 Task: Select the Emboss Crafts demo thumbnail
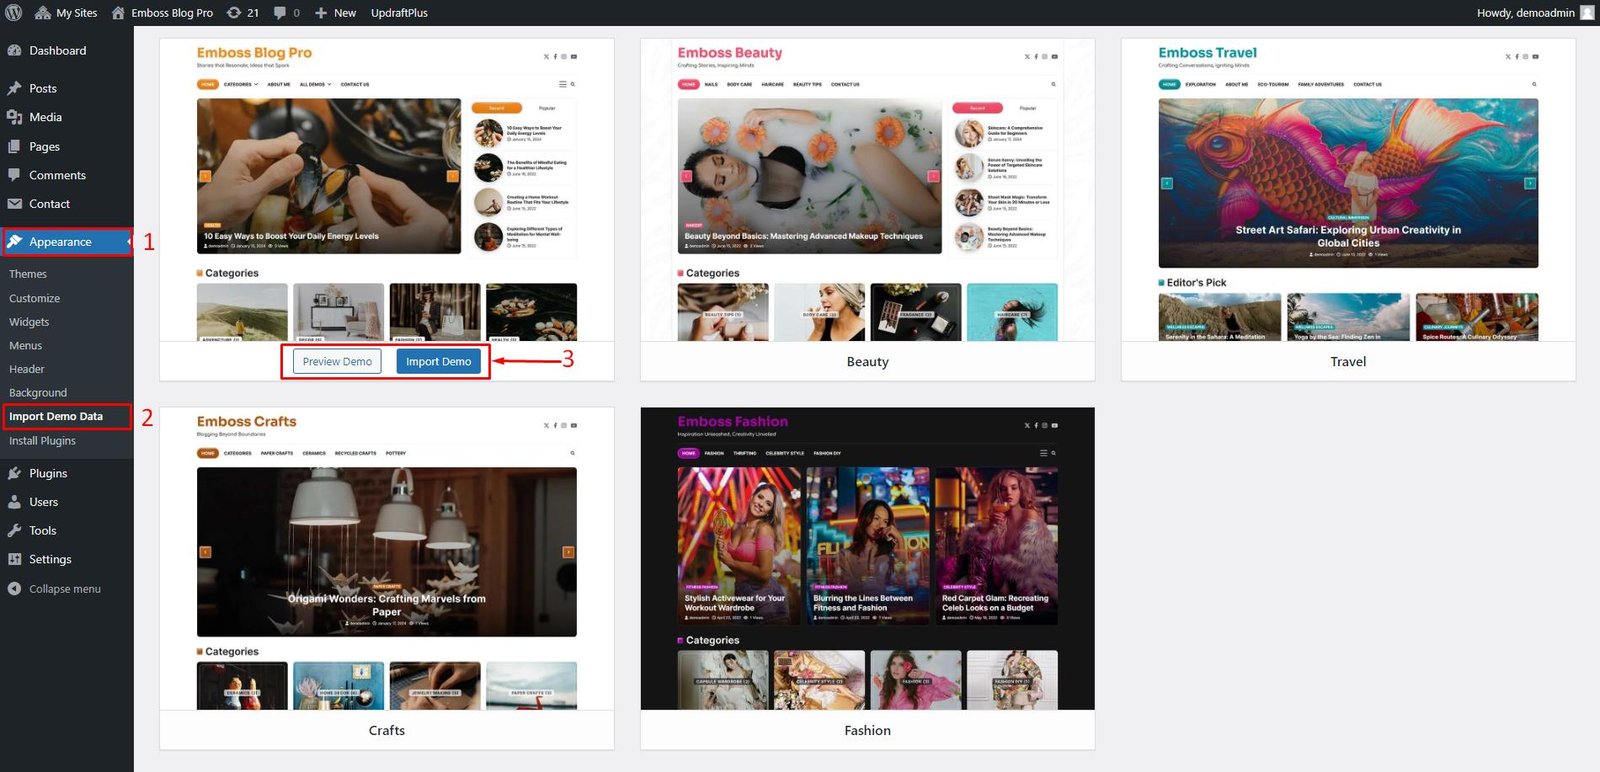387,559
